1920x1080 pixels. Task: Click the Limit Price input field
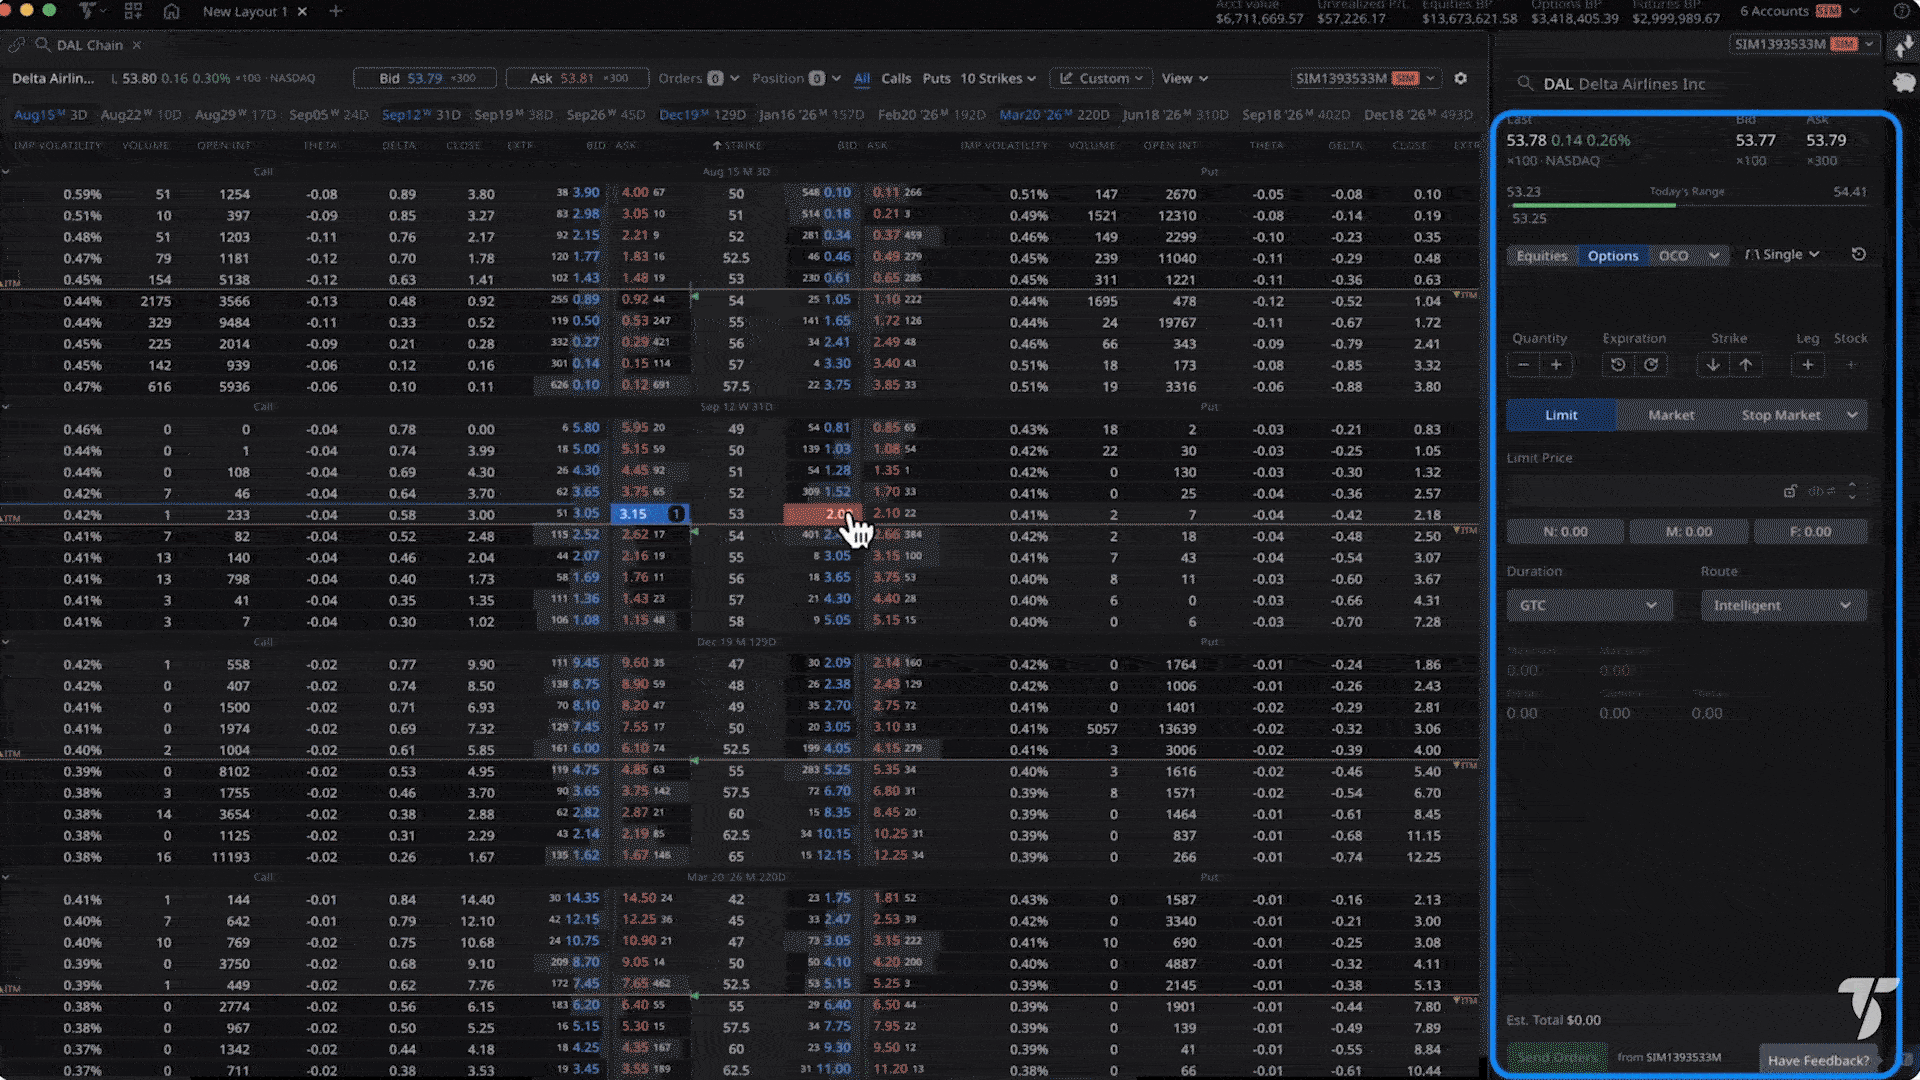pos(1640,491)
